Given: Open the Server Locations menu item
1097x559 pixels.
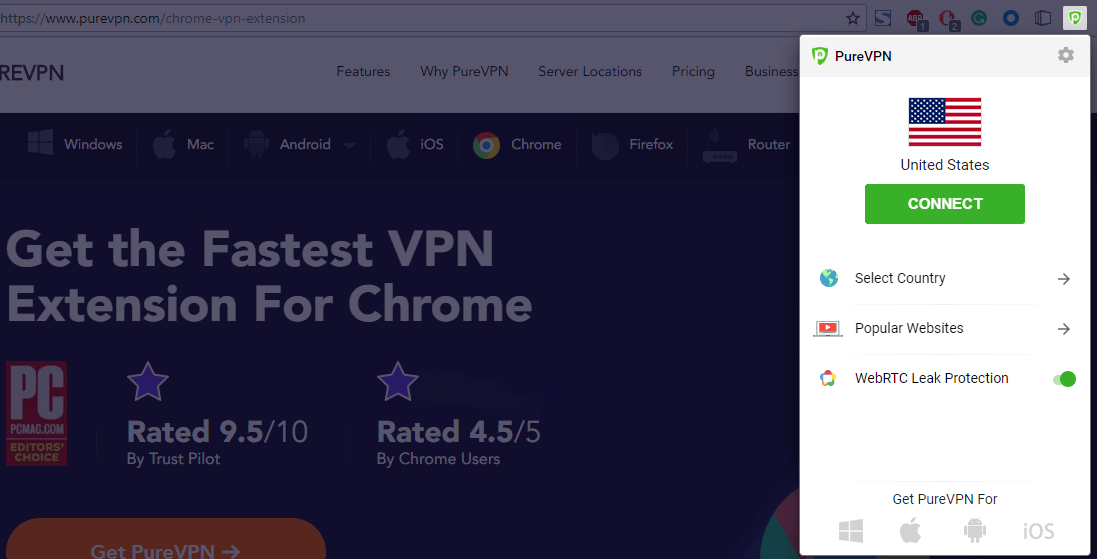Looking at the screenshot, I should 590,71.
